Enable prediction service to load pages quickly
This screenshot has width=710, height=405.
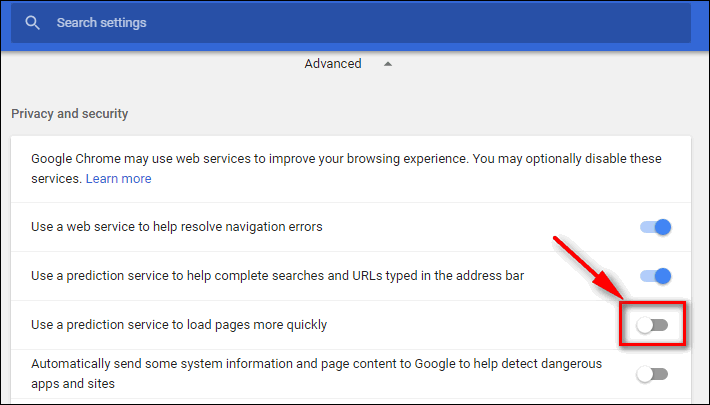(x=652, y=325)
